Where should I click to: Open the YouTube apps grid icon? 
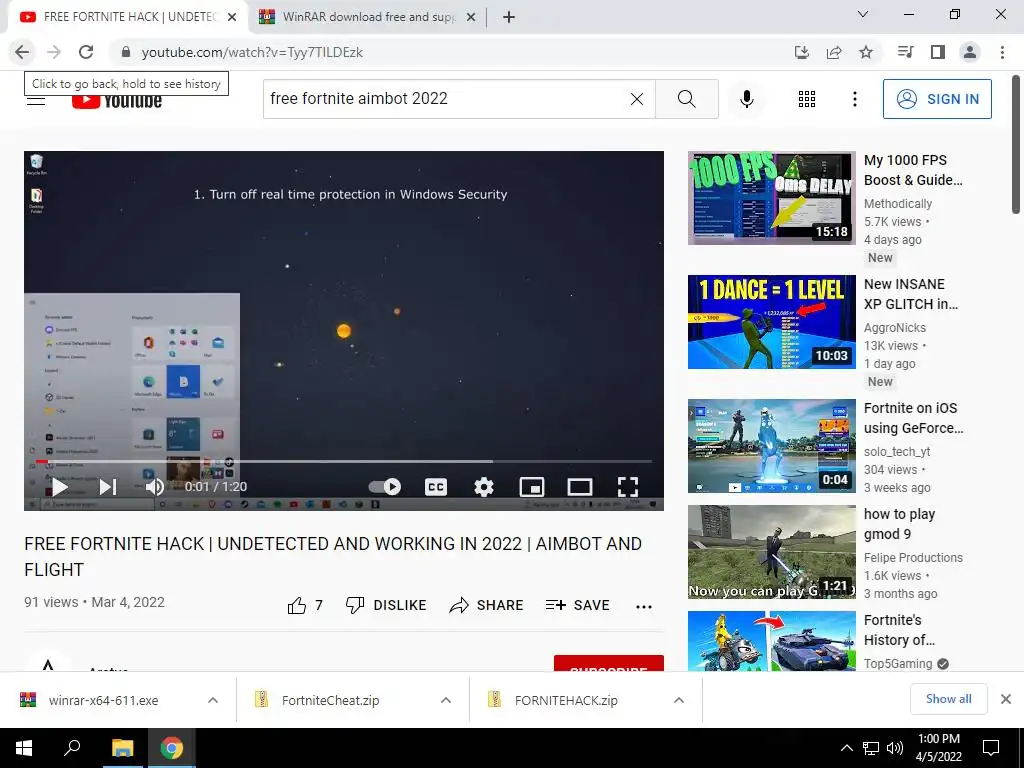[x=807, y=99]
